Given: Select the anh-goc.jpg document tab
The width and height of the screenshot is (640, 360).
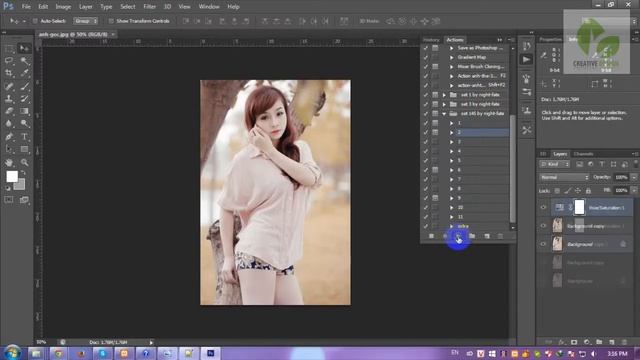Looking at the screenshot, I should pyautogui.click(x=73, y=35).
